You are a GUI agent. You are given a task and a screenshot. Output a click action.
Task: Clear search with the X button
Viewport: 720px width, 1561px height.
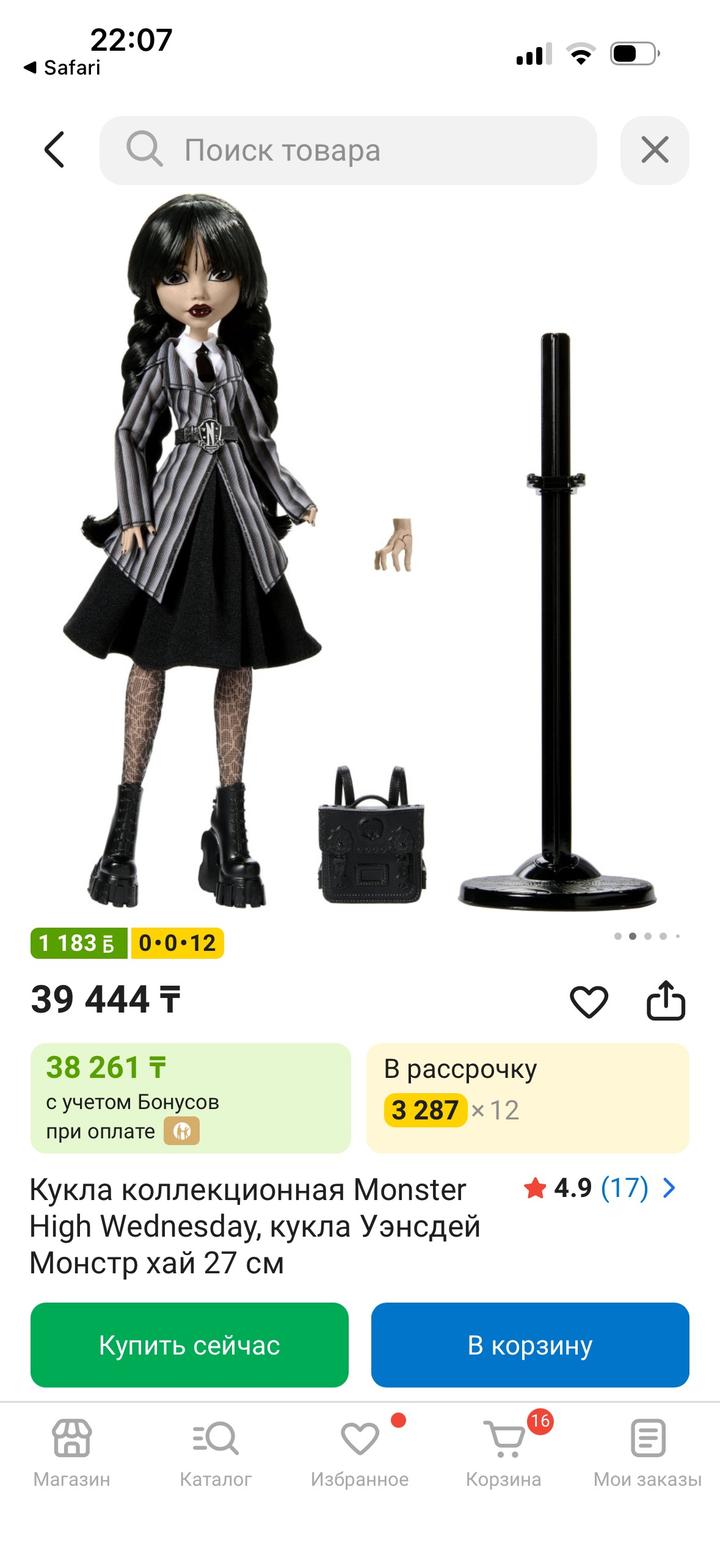pyautogui.click(x=655, y=150)
